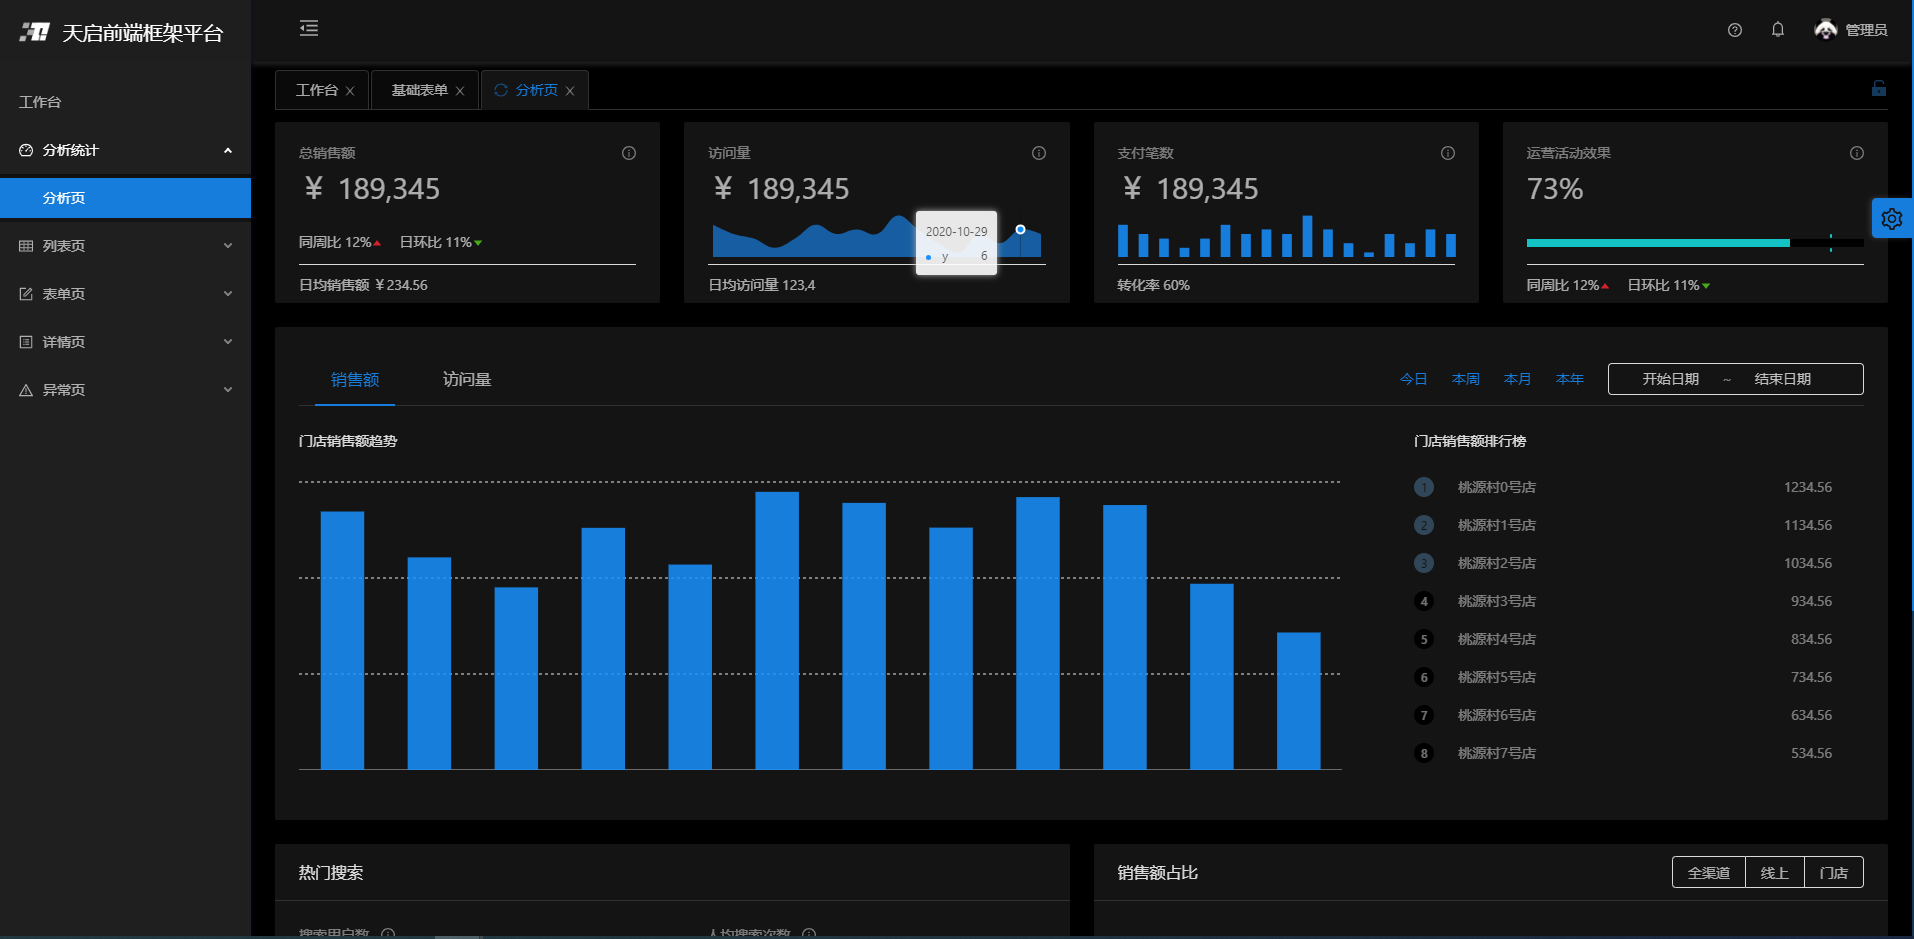
Task: Filter by 本周
Action: tap(1465, 379)
